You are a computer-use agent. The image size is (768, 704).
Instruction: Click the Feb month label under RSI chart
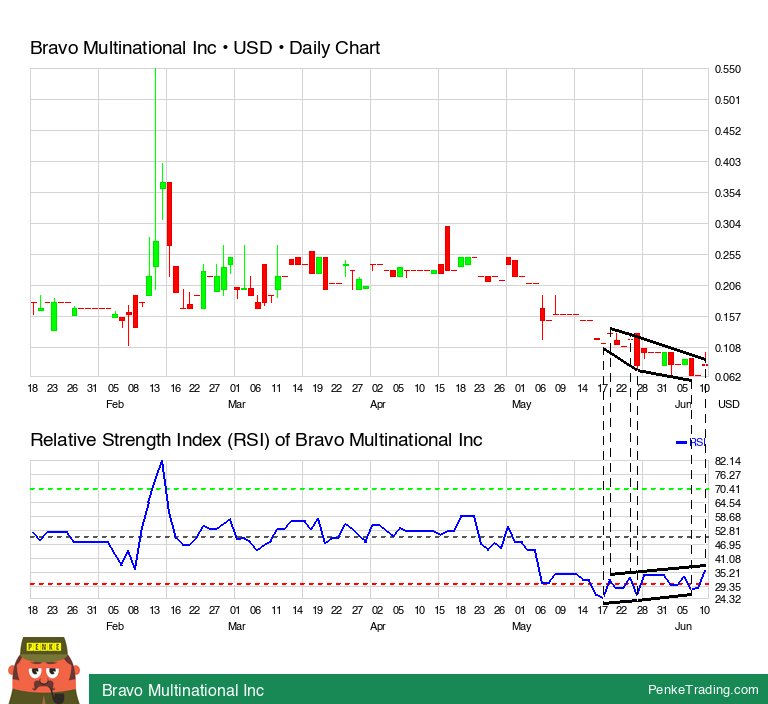(x=115, y=626)
